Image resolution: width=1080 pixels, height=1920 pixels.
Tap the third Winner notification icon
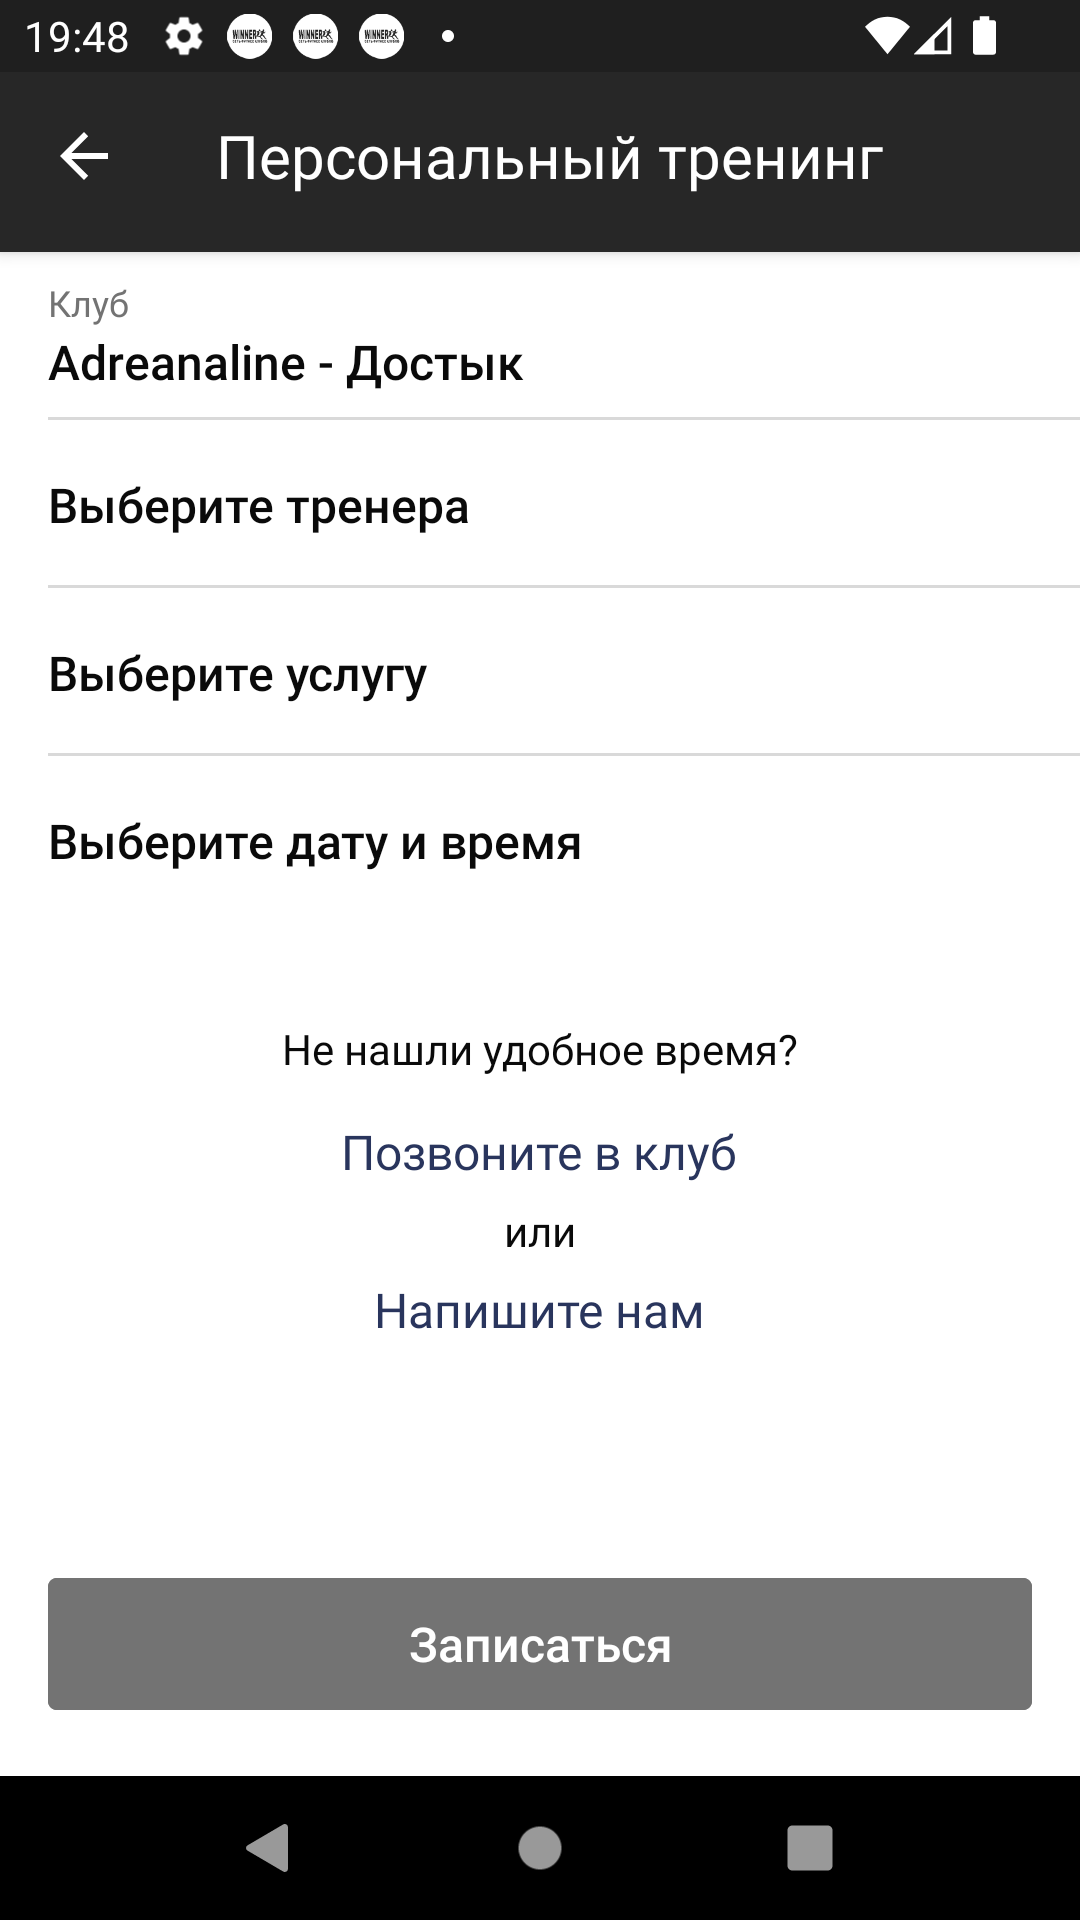click(382, 37)
